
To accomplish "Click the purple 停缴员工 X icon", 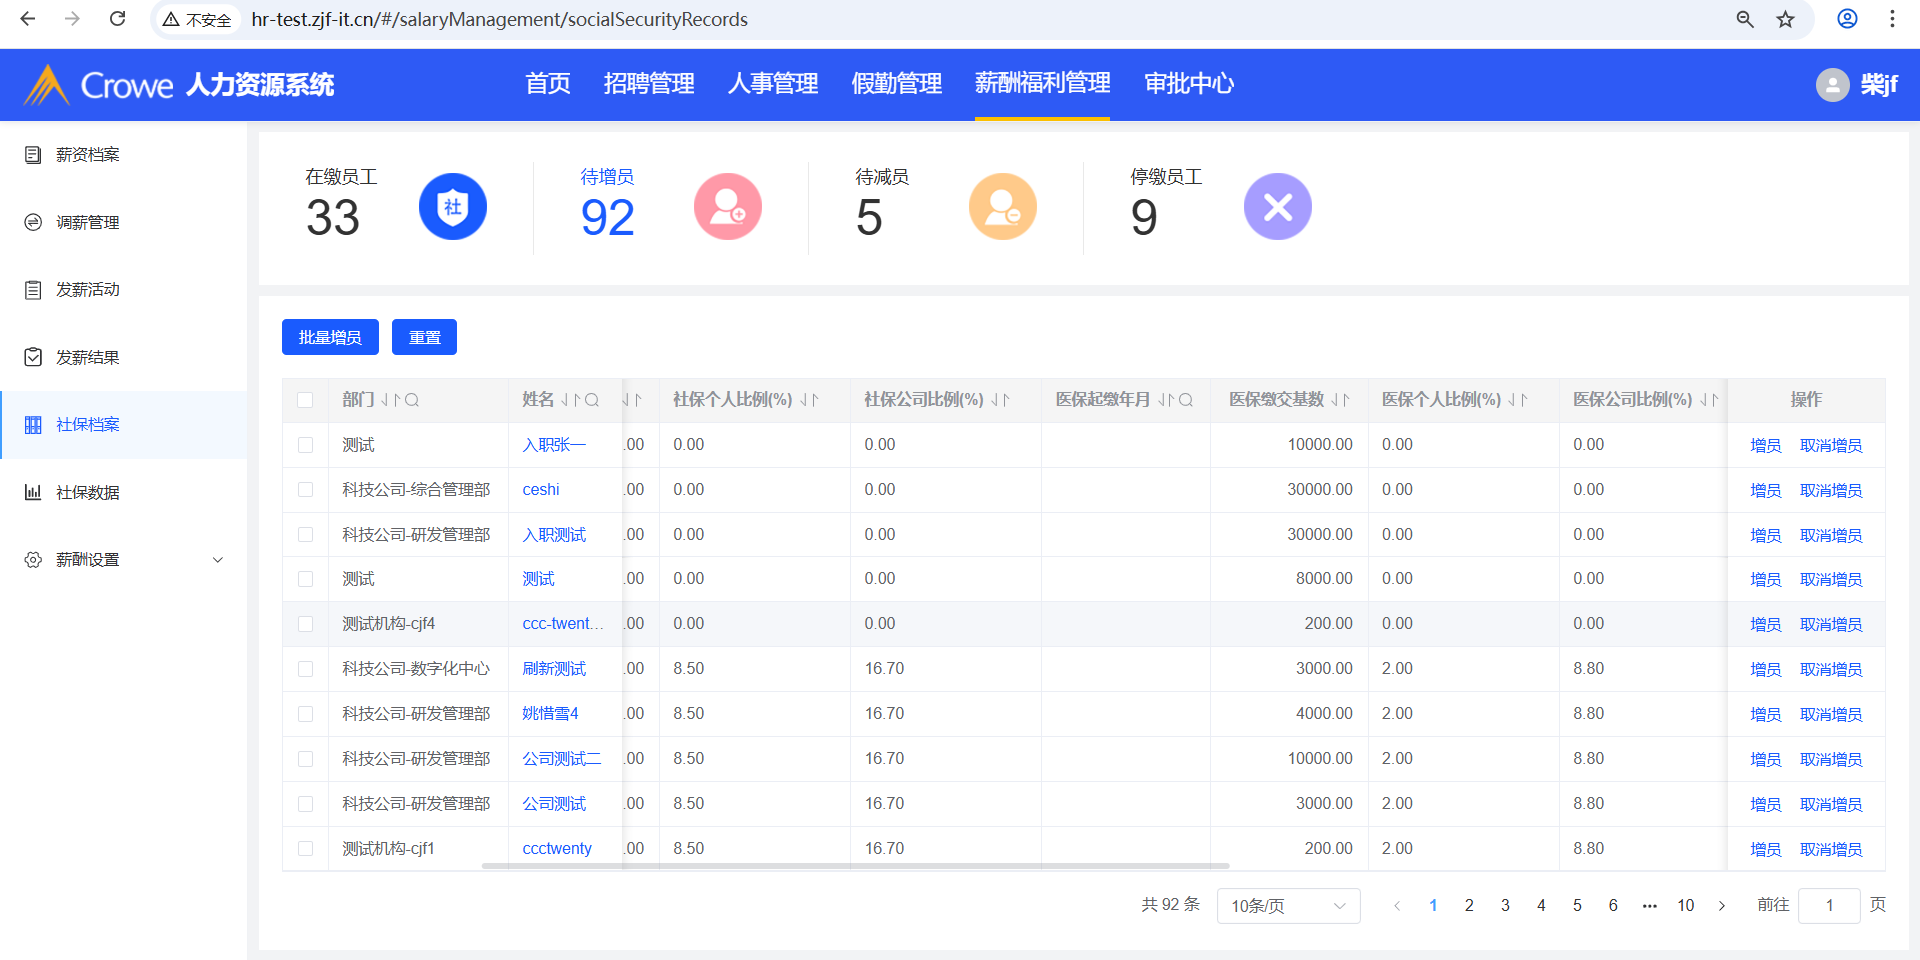I will [x=1277, y=207].
